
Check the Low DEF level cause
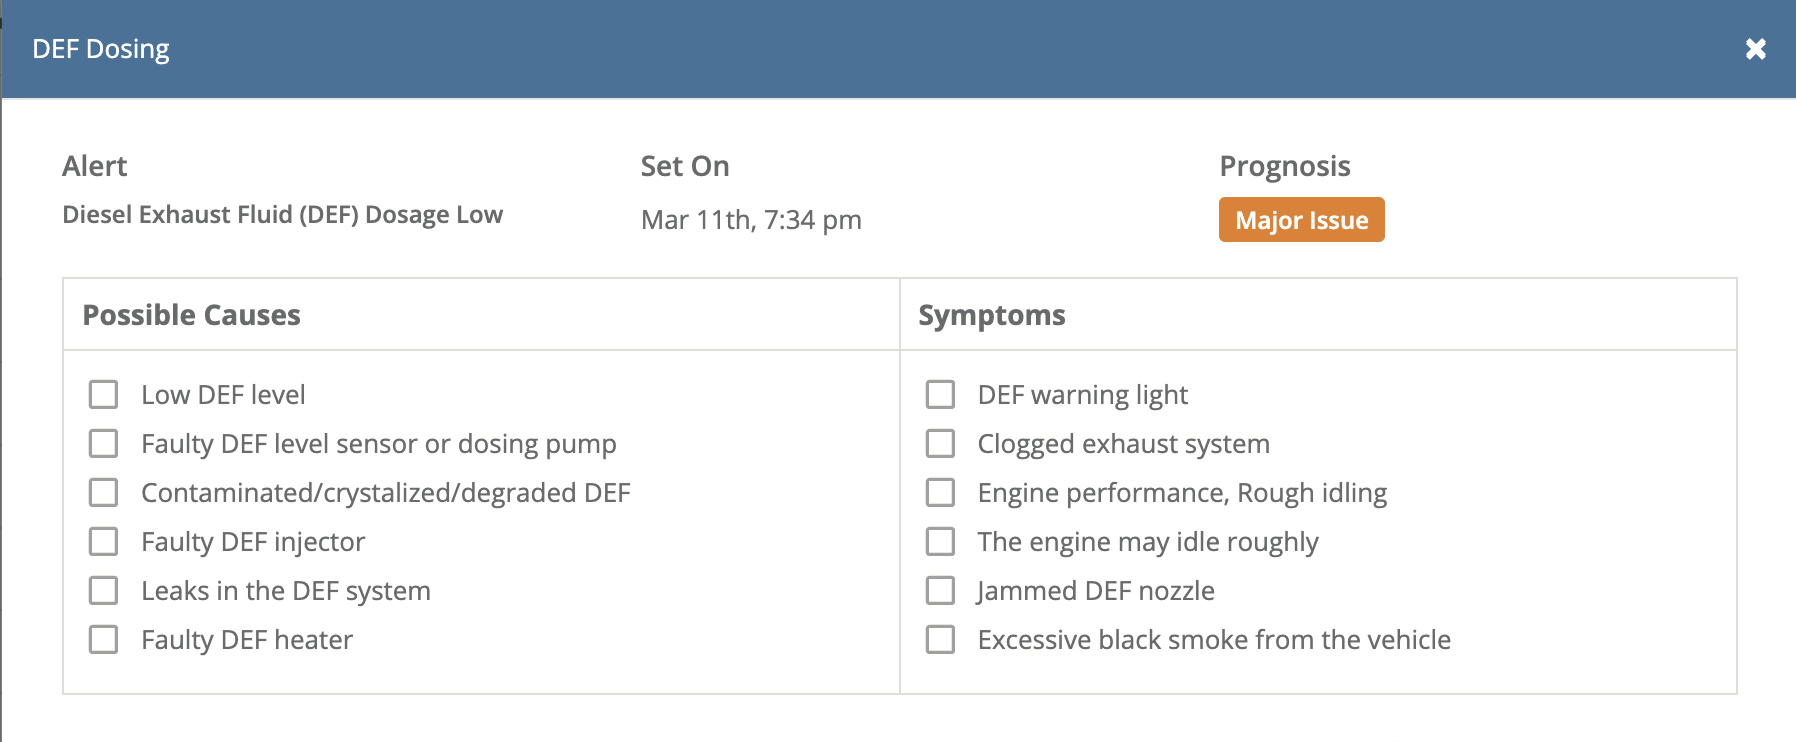[x=104, y=394]
